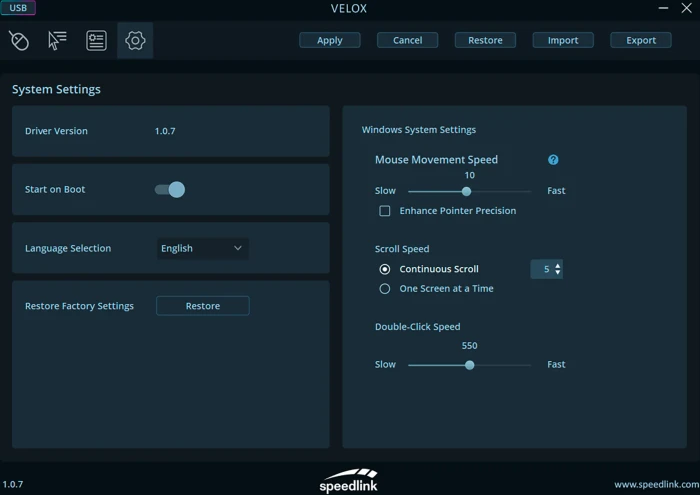Decrease continuous scroll value with down arrow
700x495 pixels.
(x=557, y=272)
